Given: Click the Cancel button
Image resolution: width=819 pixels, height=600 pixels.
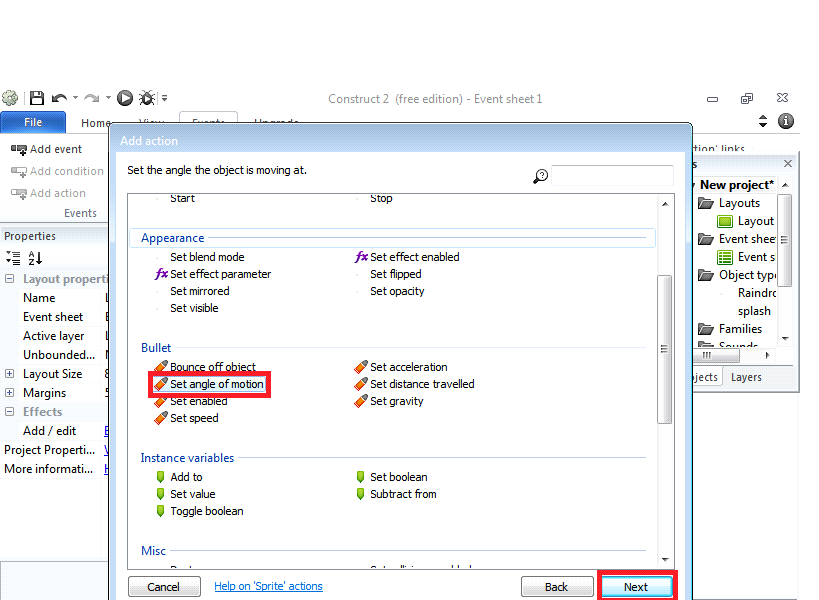Looking at the screenshot, I should tap(164, 587).
